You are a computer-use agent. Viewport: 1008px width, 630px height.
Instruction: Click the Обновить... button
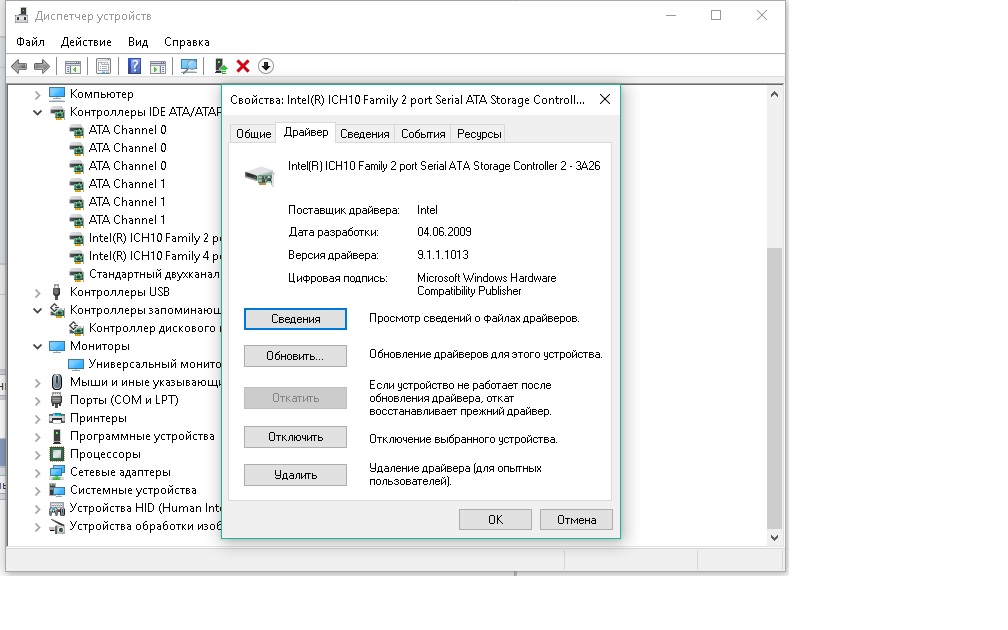(x=295, y=356)
